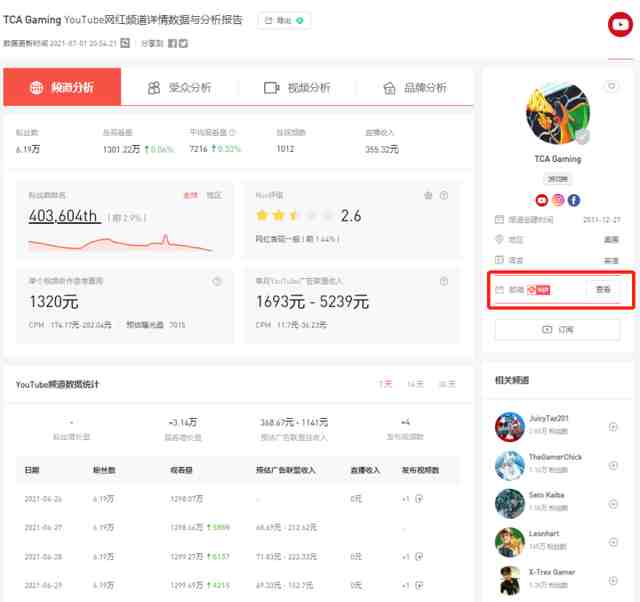This screenshot has width=640, height=602.
Task: Click the Nox star rating display
Action: (x=294, y=215)
